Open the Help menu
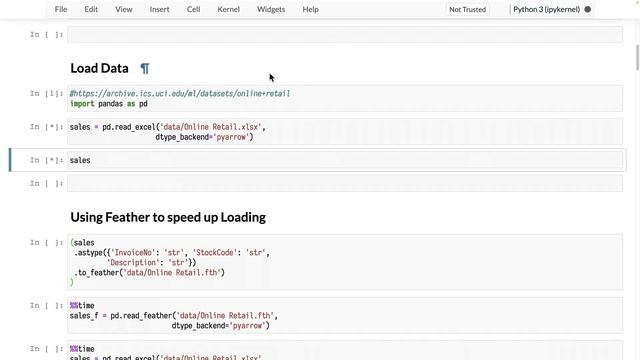640x360 pixels. click(x=310, y=9)
